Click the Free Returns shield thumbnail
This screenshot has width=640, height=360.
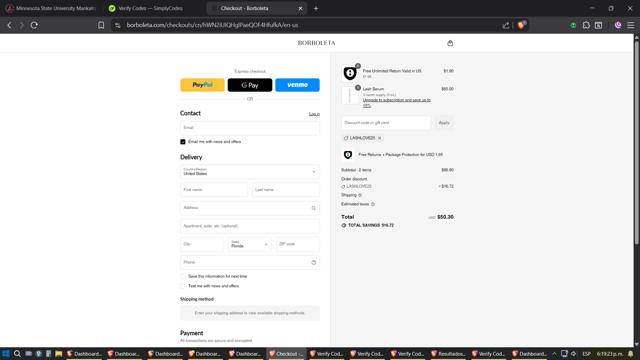350,73
